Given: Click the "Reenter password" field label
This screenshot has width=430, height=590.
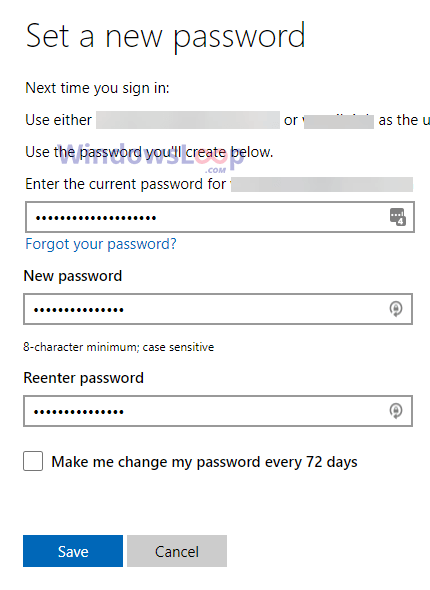Looking at the screenshot, I should 84,378.
